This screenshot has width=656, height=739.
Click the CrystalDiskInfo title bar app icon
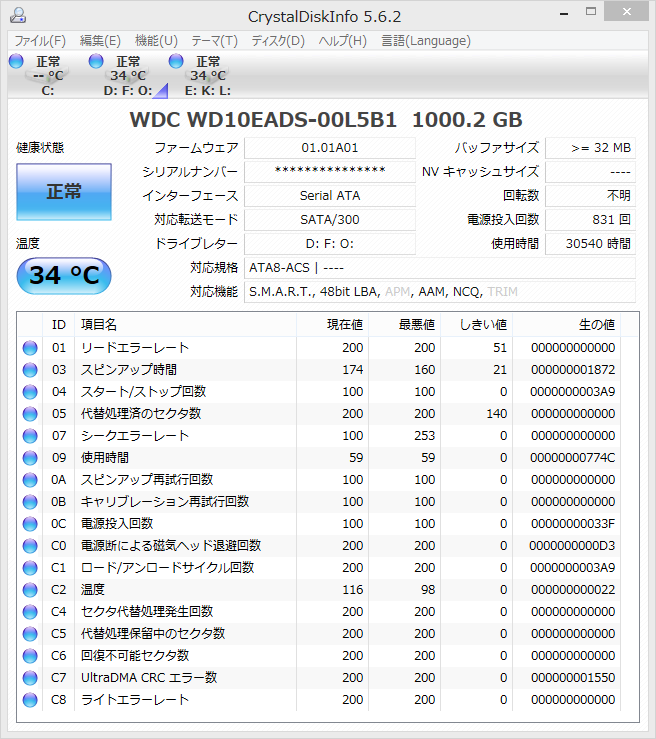(x=18, y=16)
